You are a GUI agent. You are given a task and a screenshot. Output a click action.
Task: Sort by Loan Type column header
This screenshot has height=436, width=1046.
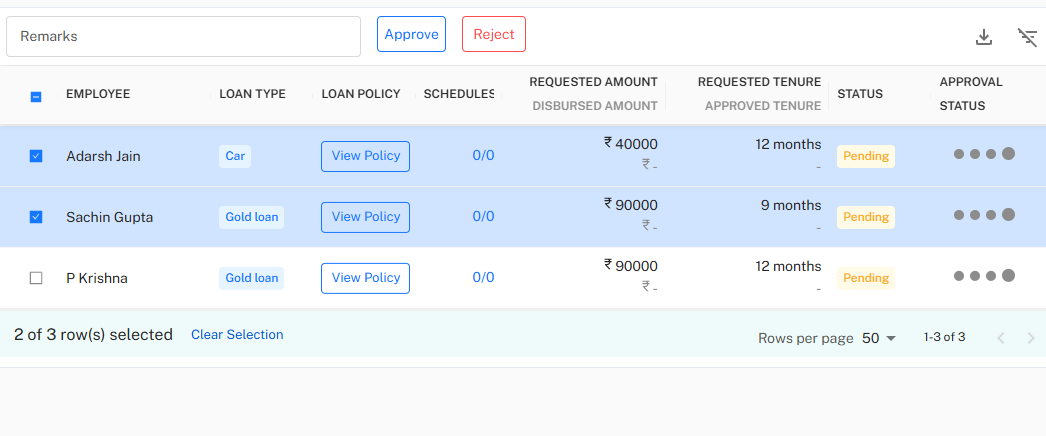[252, 94]
